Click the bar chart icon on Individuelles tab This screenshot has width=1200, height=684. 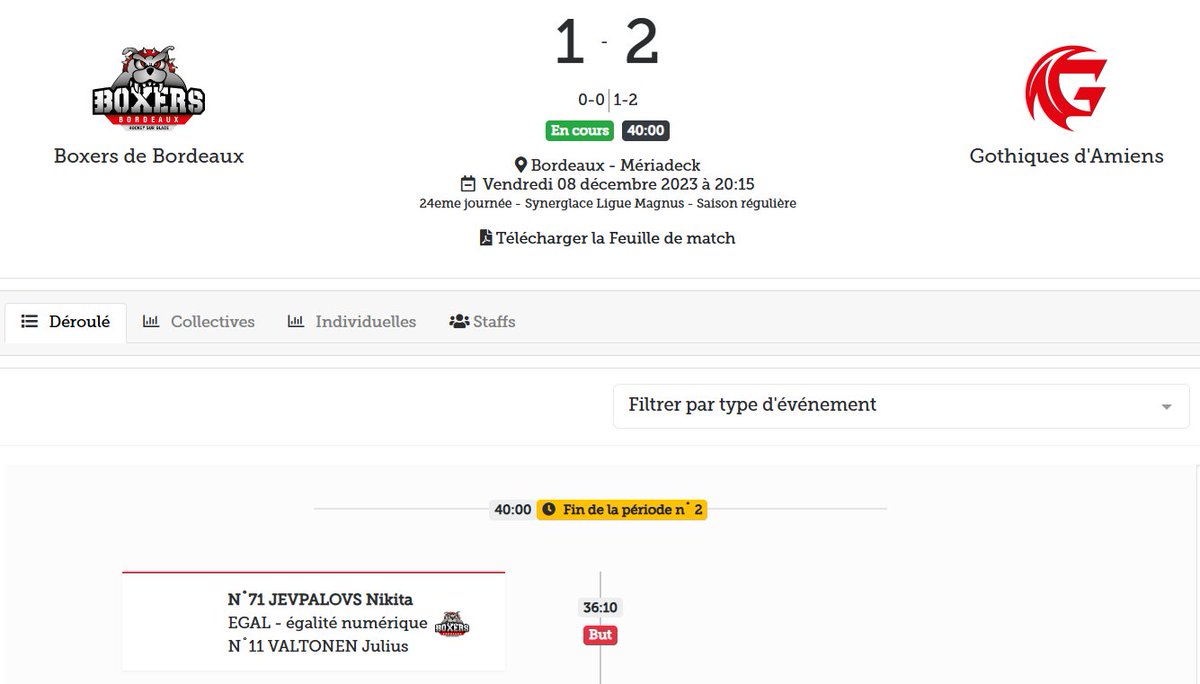pos(296,322)
